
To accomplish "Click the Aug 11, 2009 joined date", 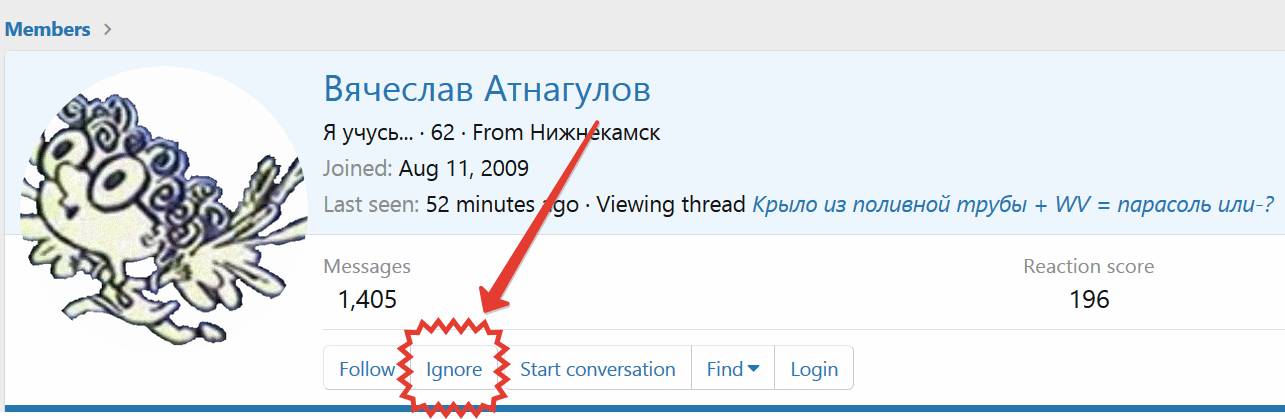I will coord(463,168).
